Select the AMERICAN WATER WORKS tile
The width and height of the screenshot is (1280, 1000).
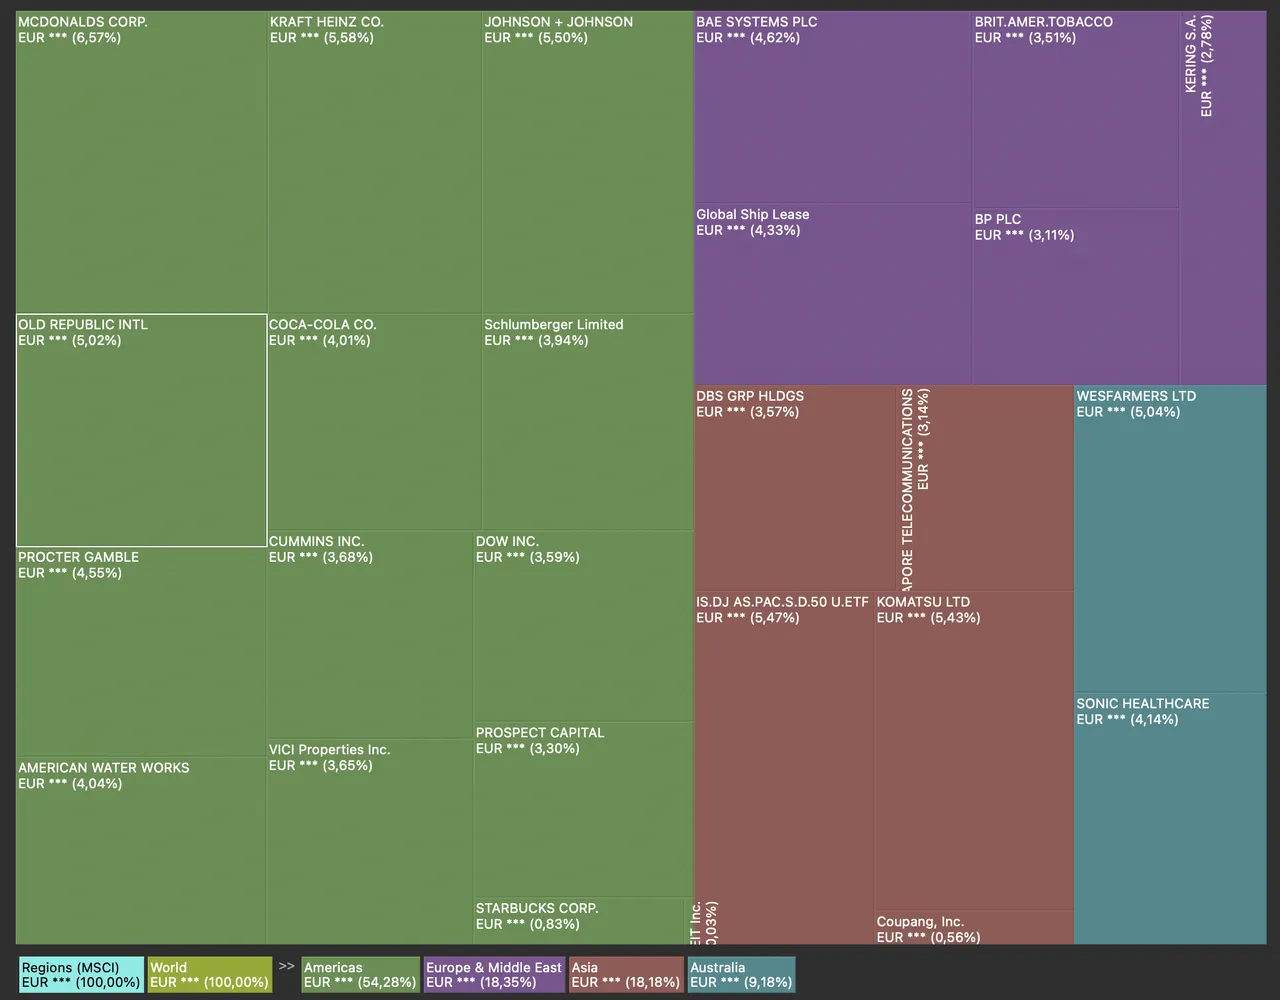141,850
